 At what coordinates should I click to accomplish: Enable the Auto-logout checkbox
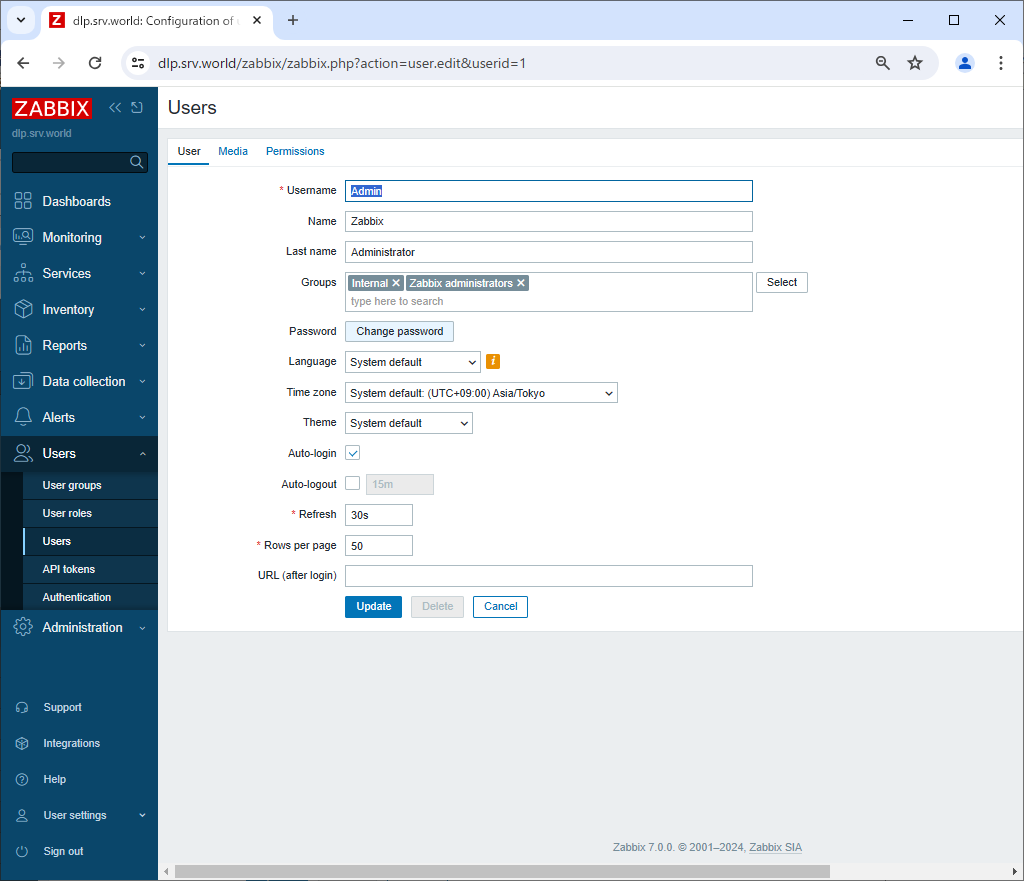[x=352, y=484]
